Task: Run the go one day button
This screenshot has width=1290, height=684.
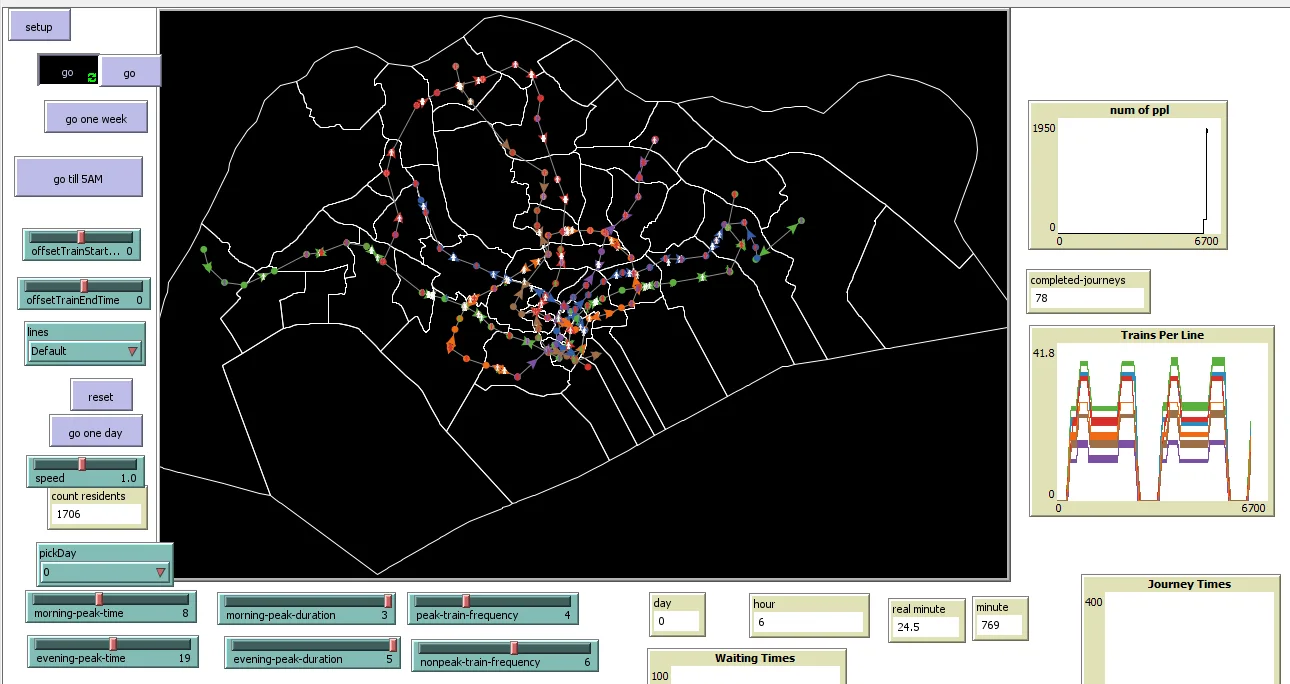Action: coord(96,432)
